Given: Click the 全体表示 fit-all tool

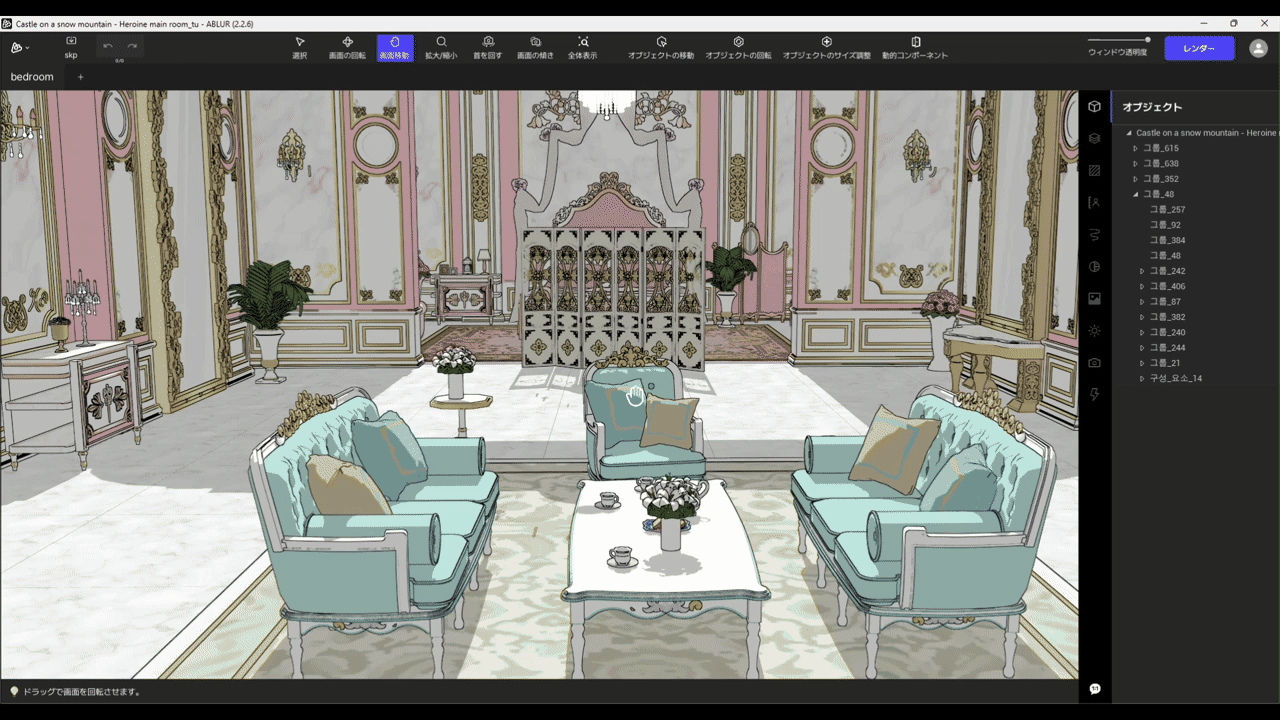Looking at the screenshot, I should pos(583,47).
